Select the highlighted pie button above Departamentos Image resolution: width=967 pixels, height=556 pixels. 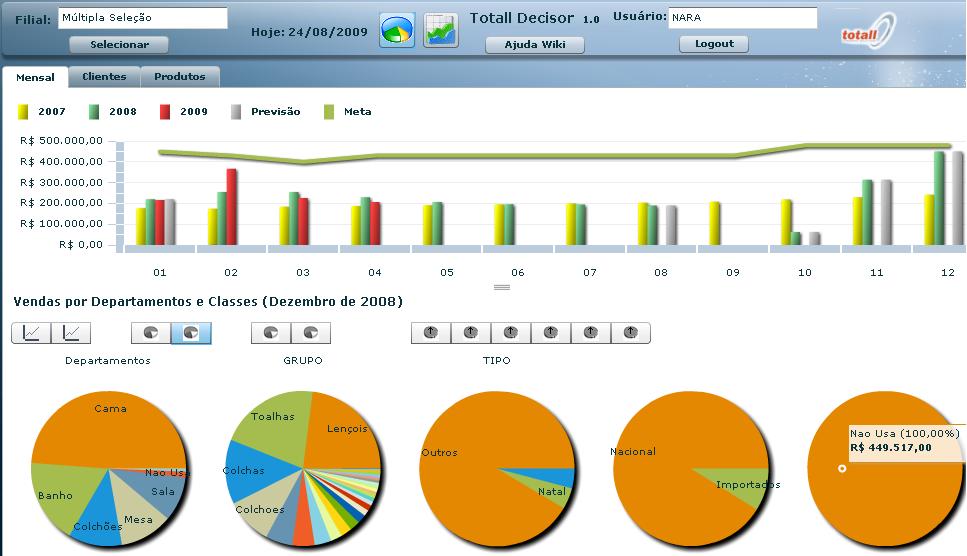point(191,333)
